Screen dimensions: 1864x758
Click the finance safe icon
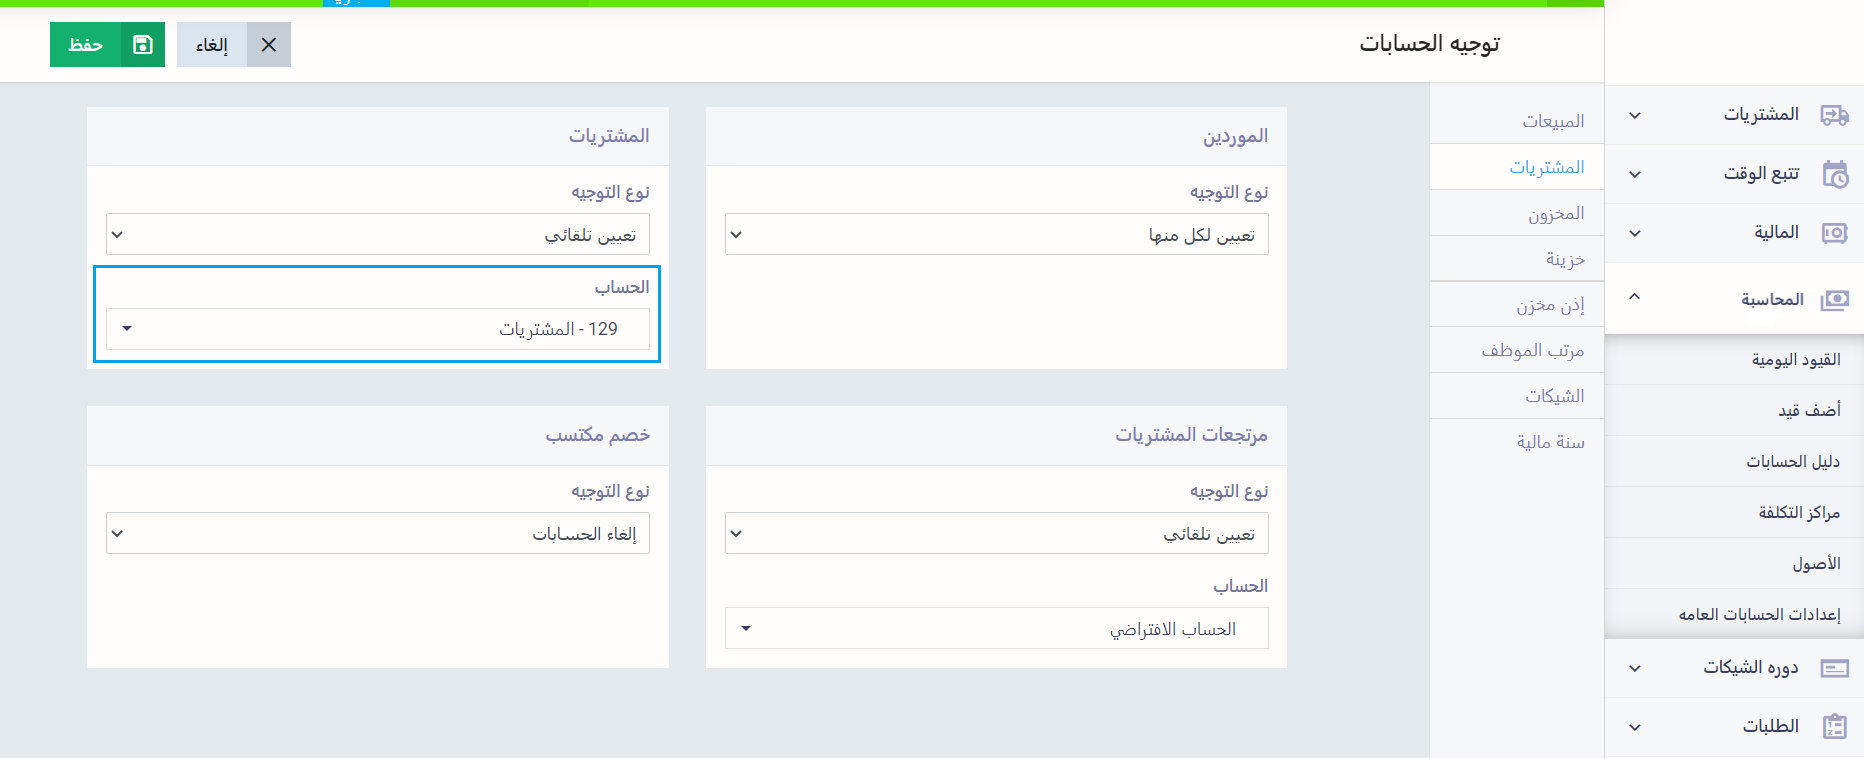1834,233
